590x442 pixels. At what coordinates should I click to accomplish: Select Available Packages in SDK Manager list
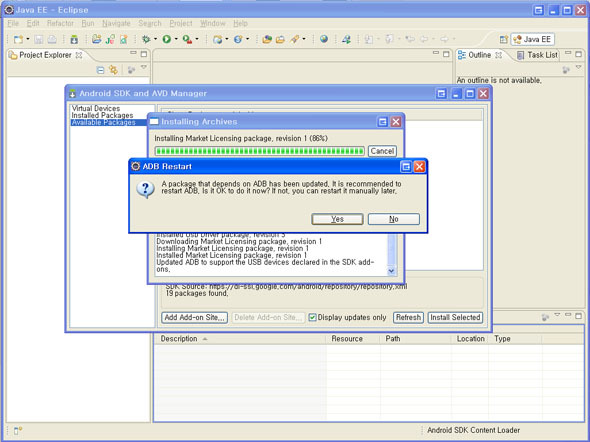[x=109, y=122]
